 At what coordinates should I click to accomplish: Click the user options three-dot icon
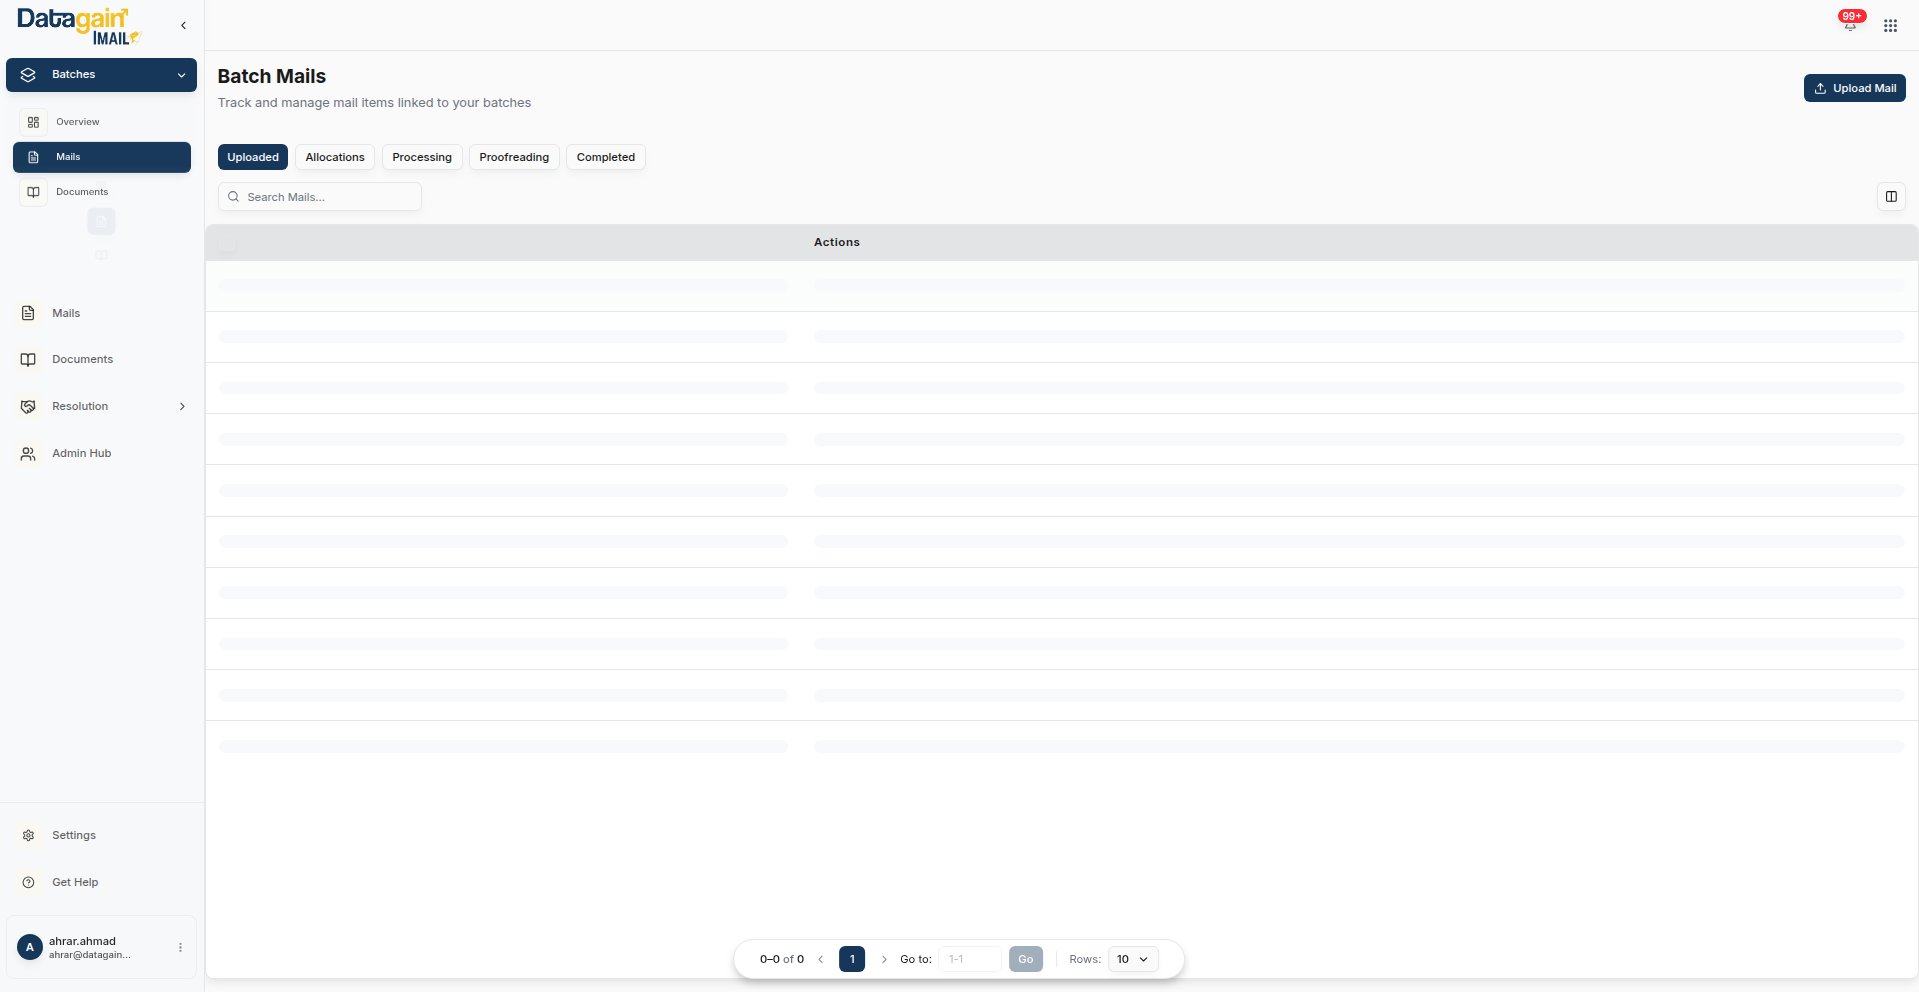coord(180,947)
